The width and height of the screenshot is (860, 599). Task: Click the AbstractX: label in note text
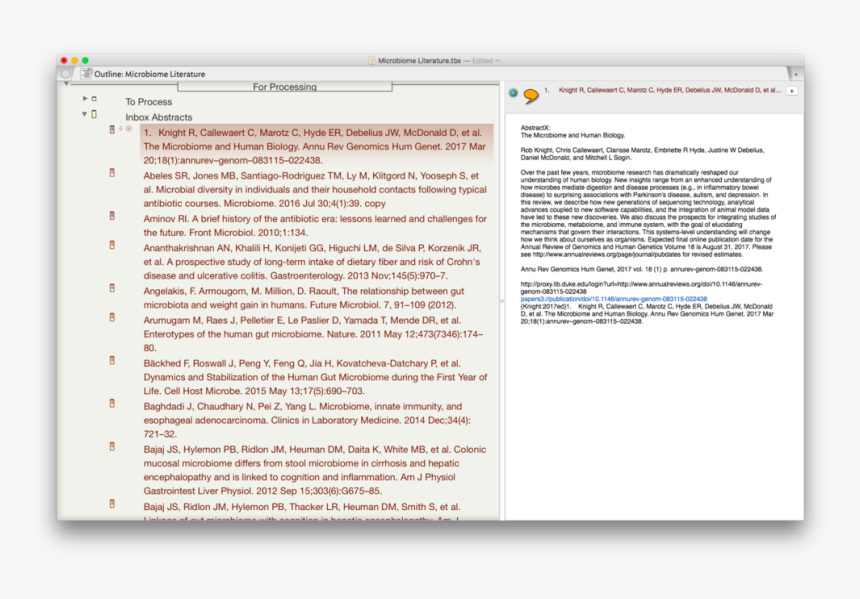click(535, 128)
